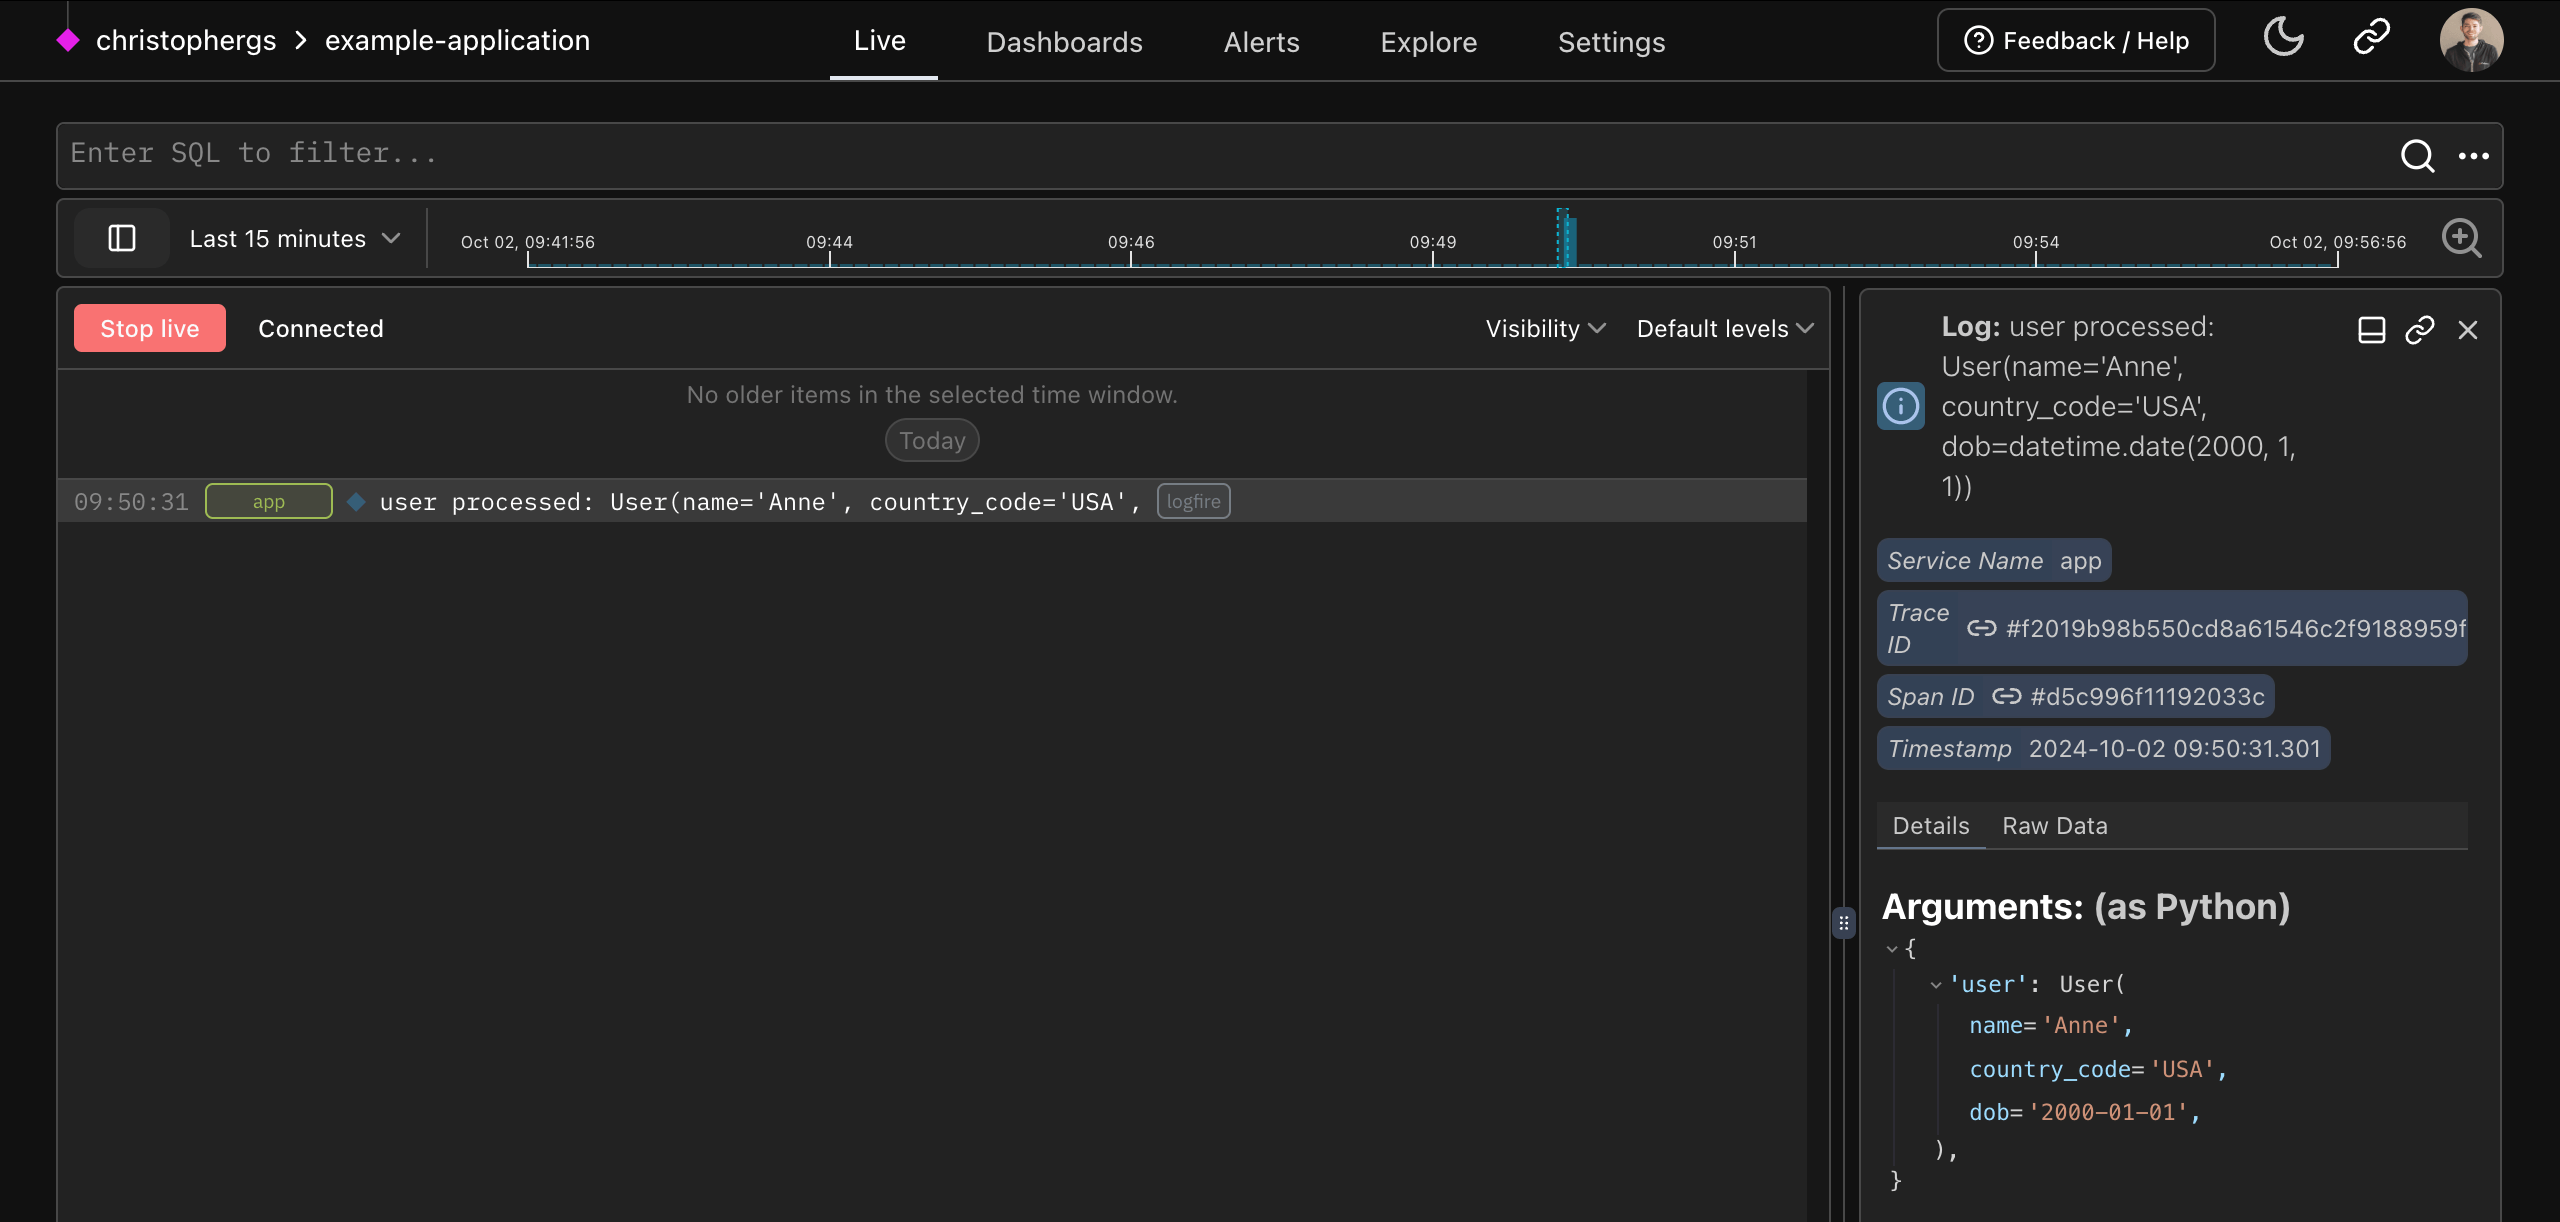Open the Default levels dropdown

coord(1723,328)
